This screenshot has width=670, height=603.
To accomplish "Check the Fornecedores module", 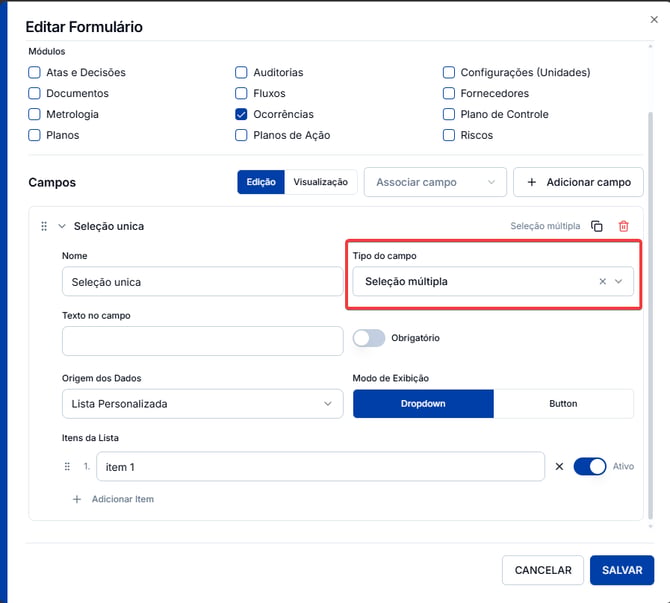I will coord(449,93).
